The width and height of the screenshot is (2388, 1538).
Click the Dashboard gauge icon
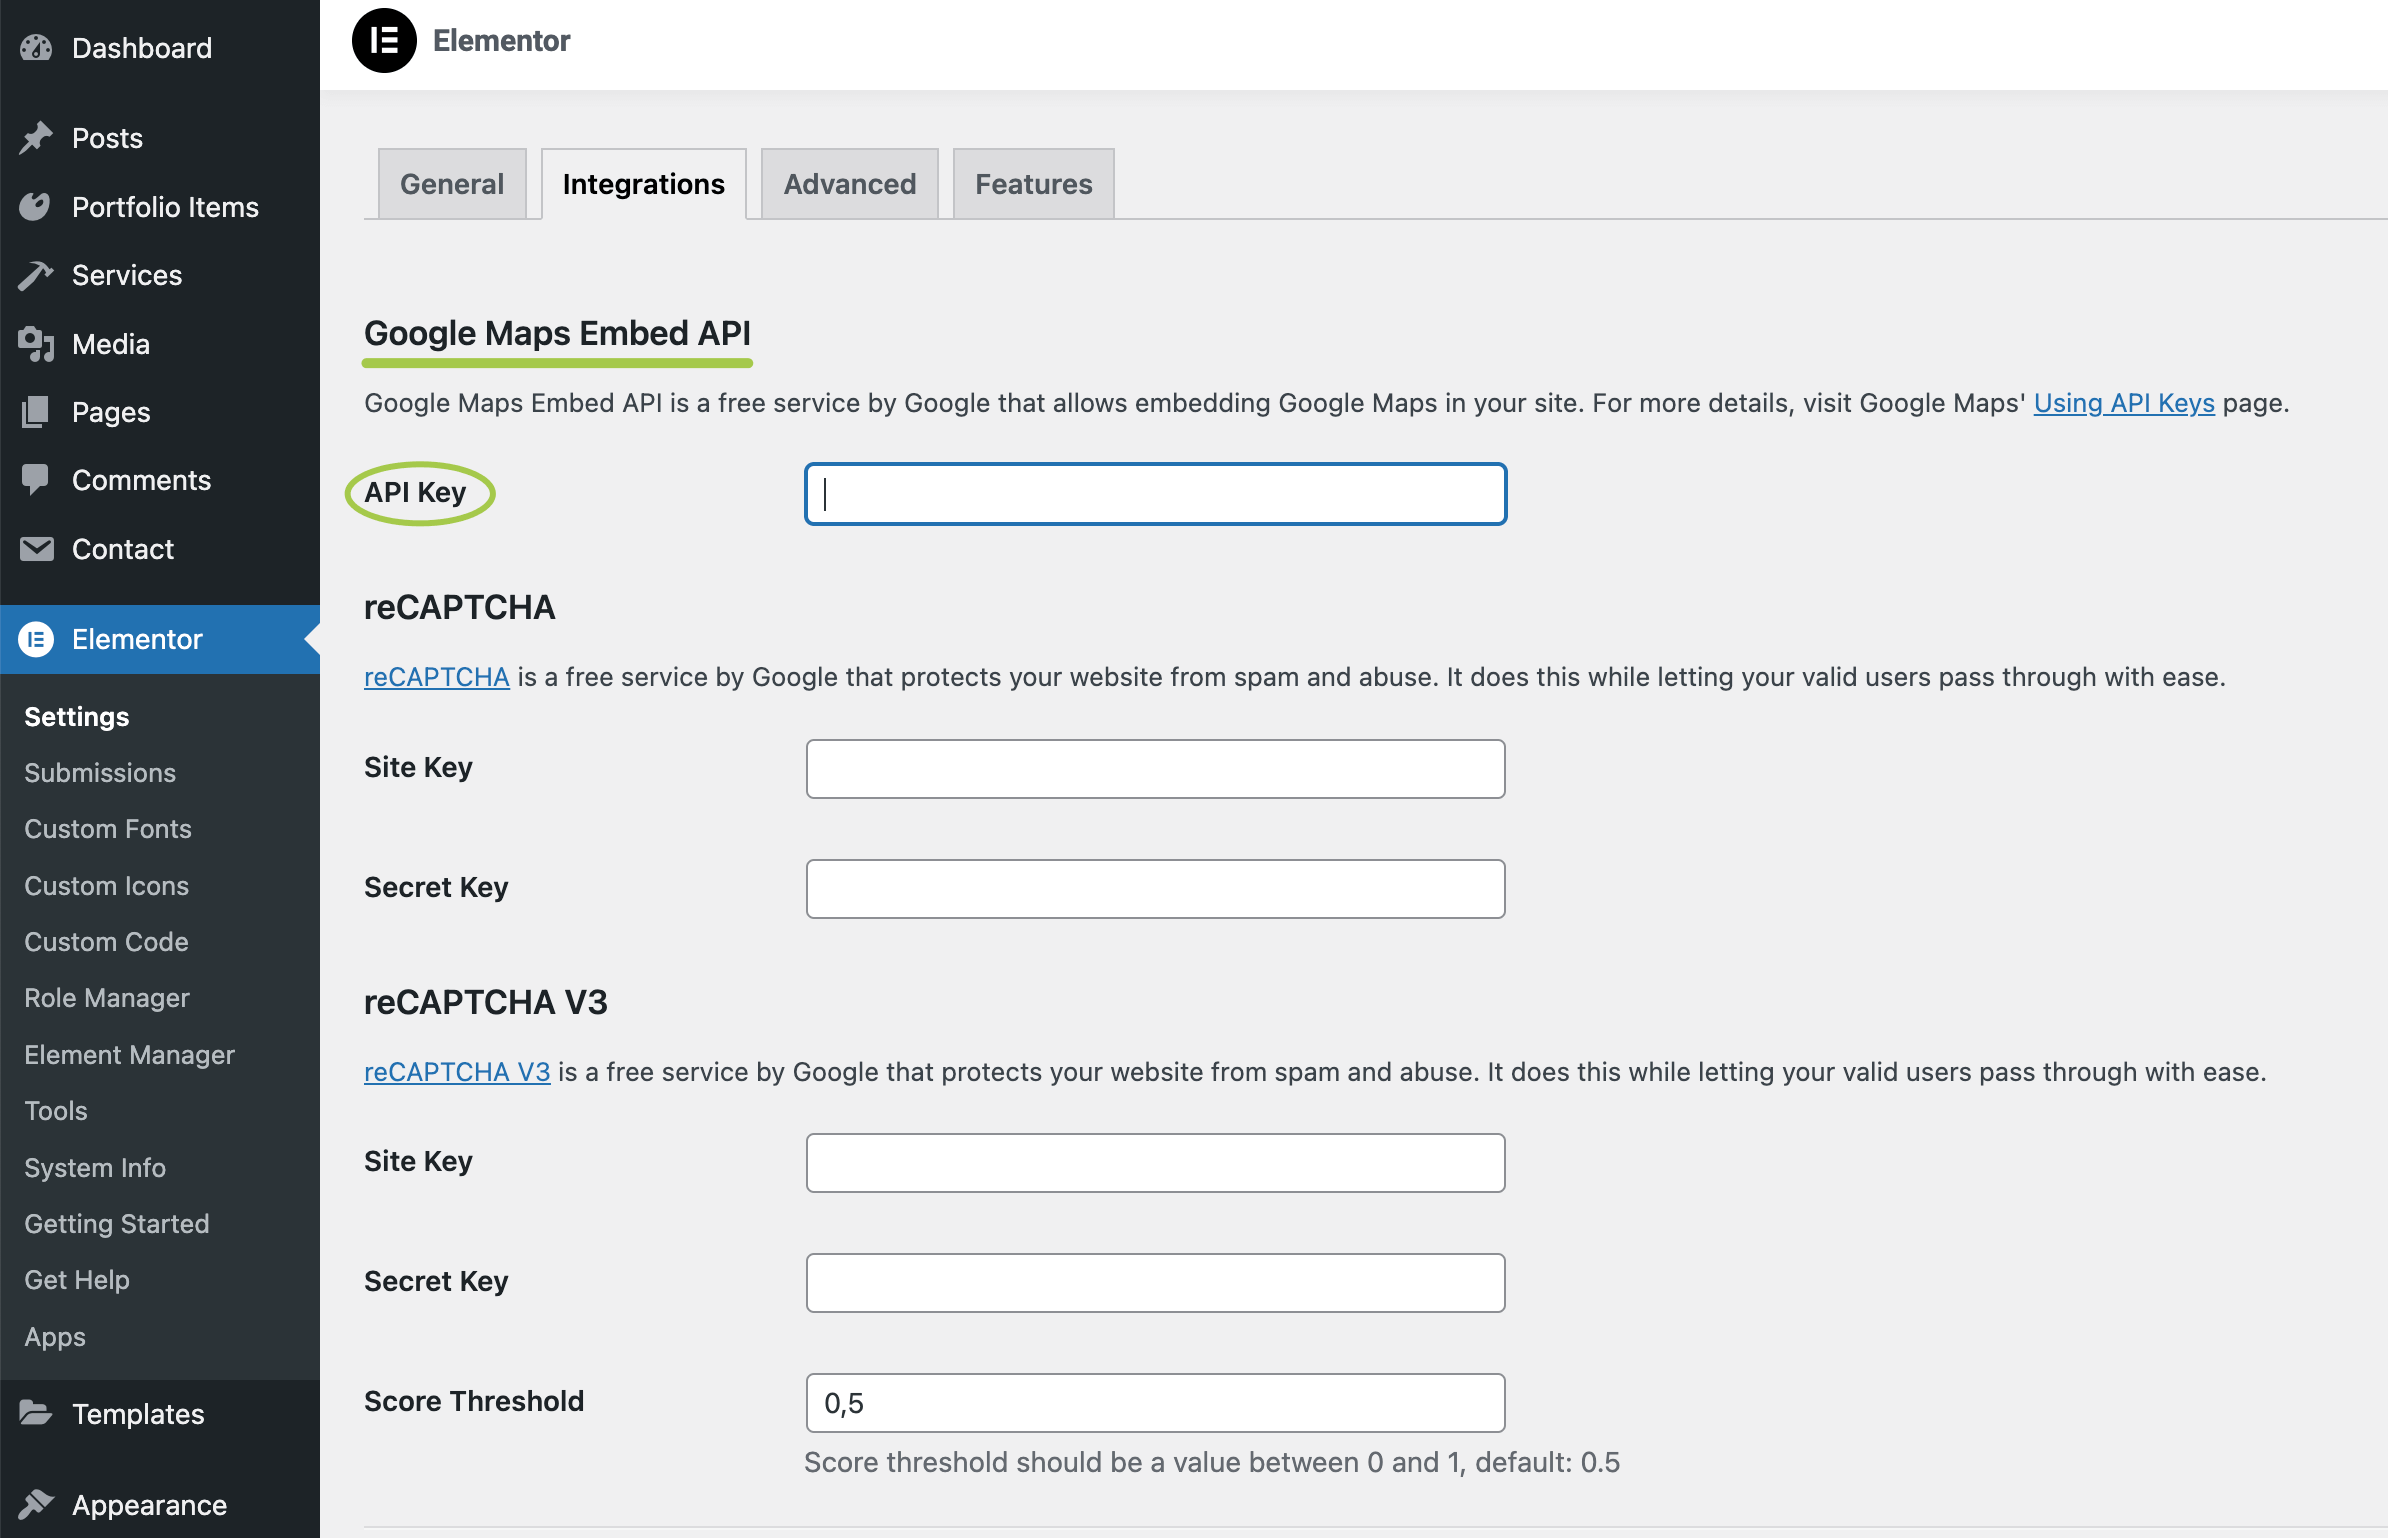pyautogui.click(x=36, y=48)
